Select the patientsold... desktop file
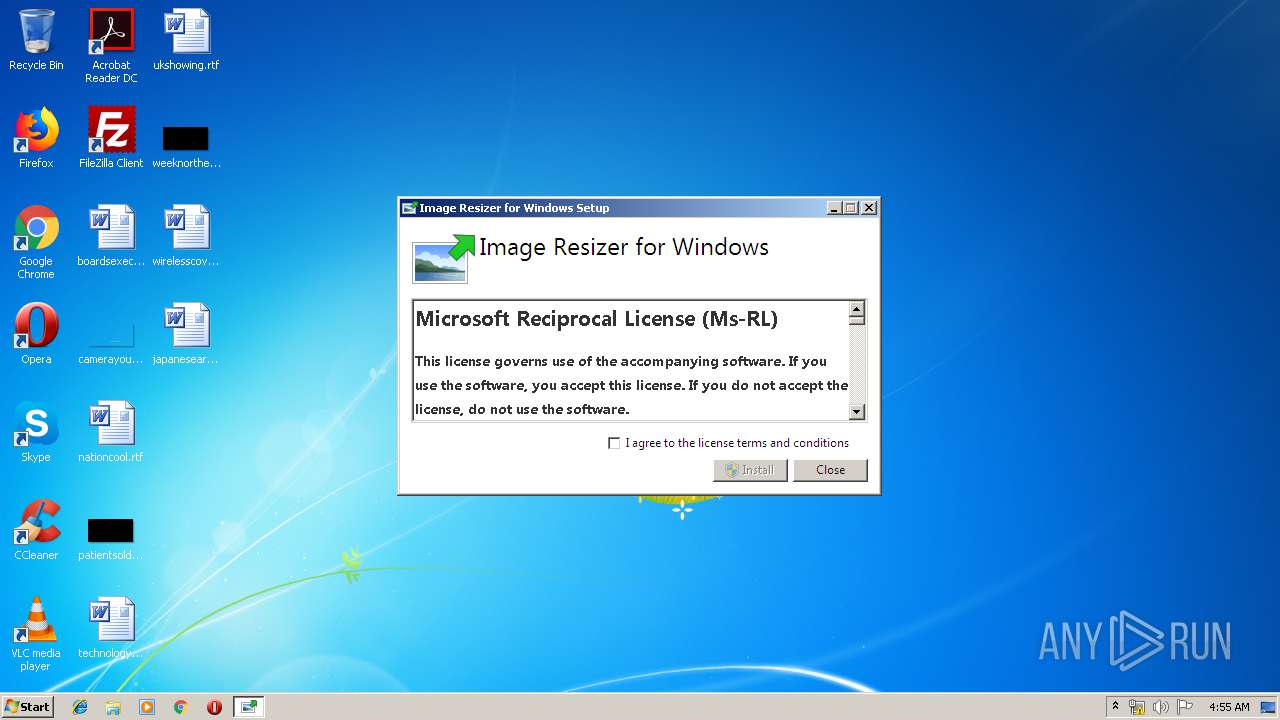Screen dimensions: 1280x720 click(111, 537)
